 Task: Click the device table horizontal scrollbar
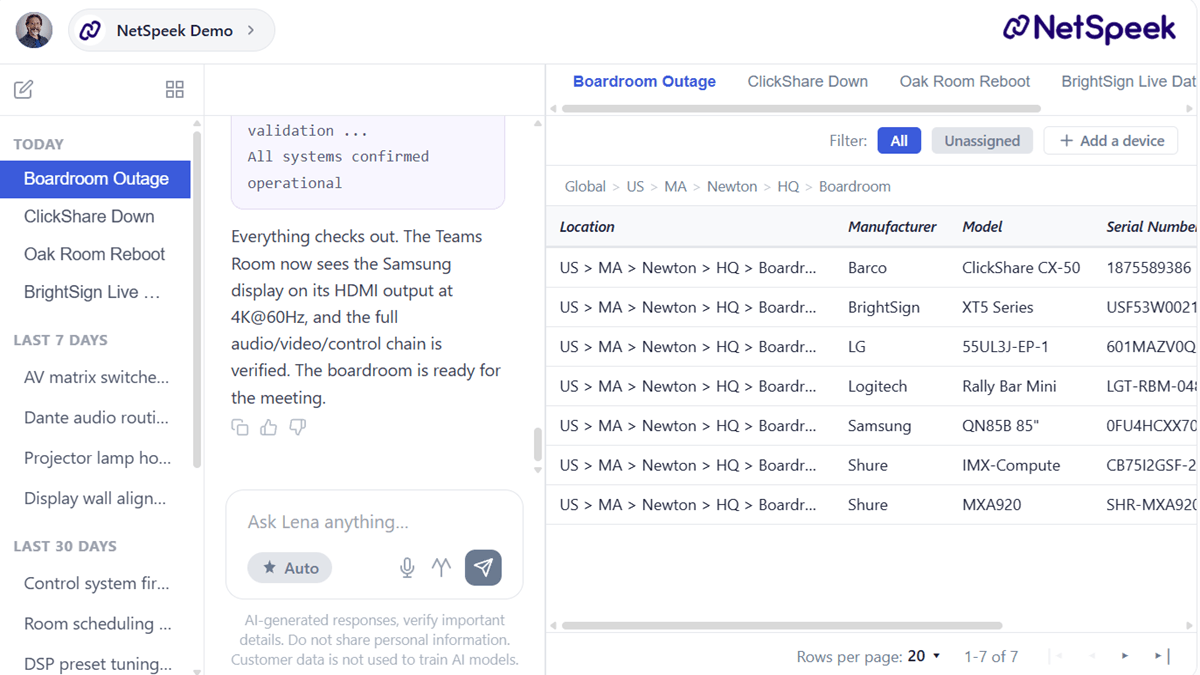coord(780,626)
